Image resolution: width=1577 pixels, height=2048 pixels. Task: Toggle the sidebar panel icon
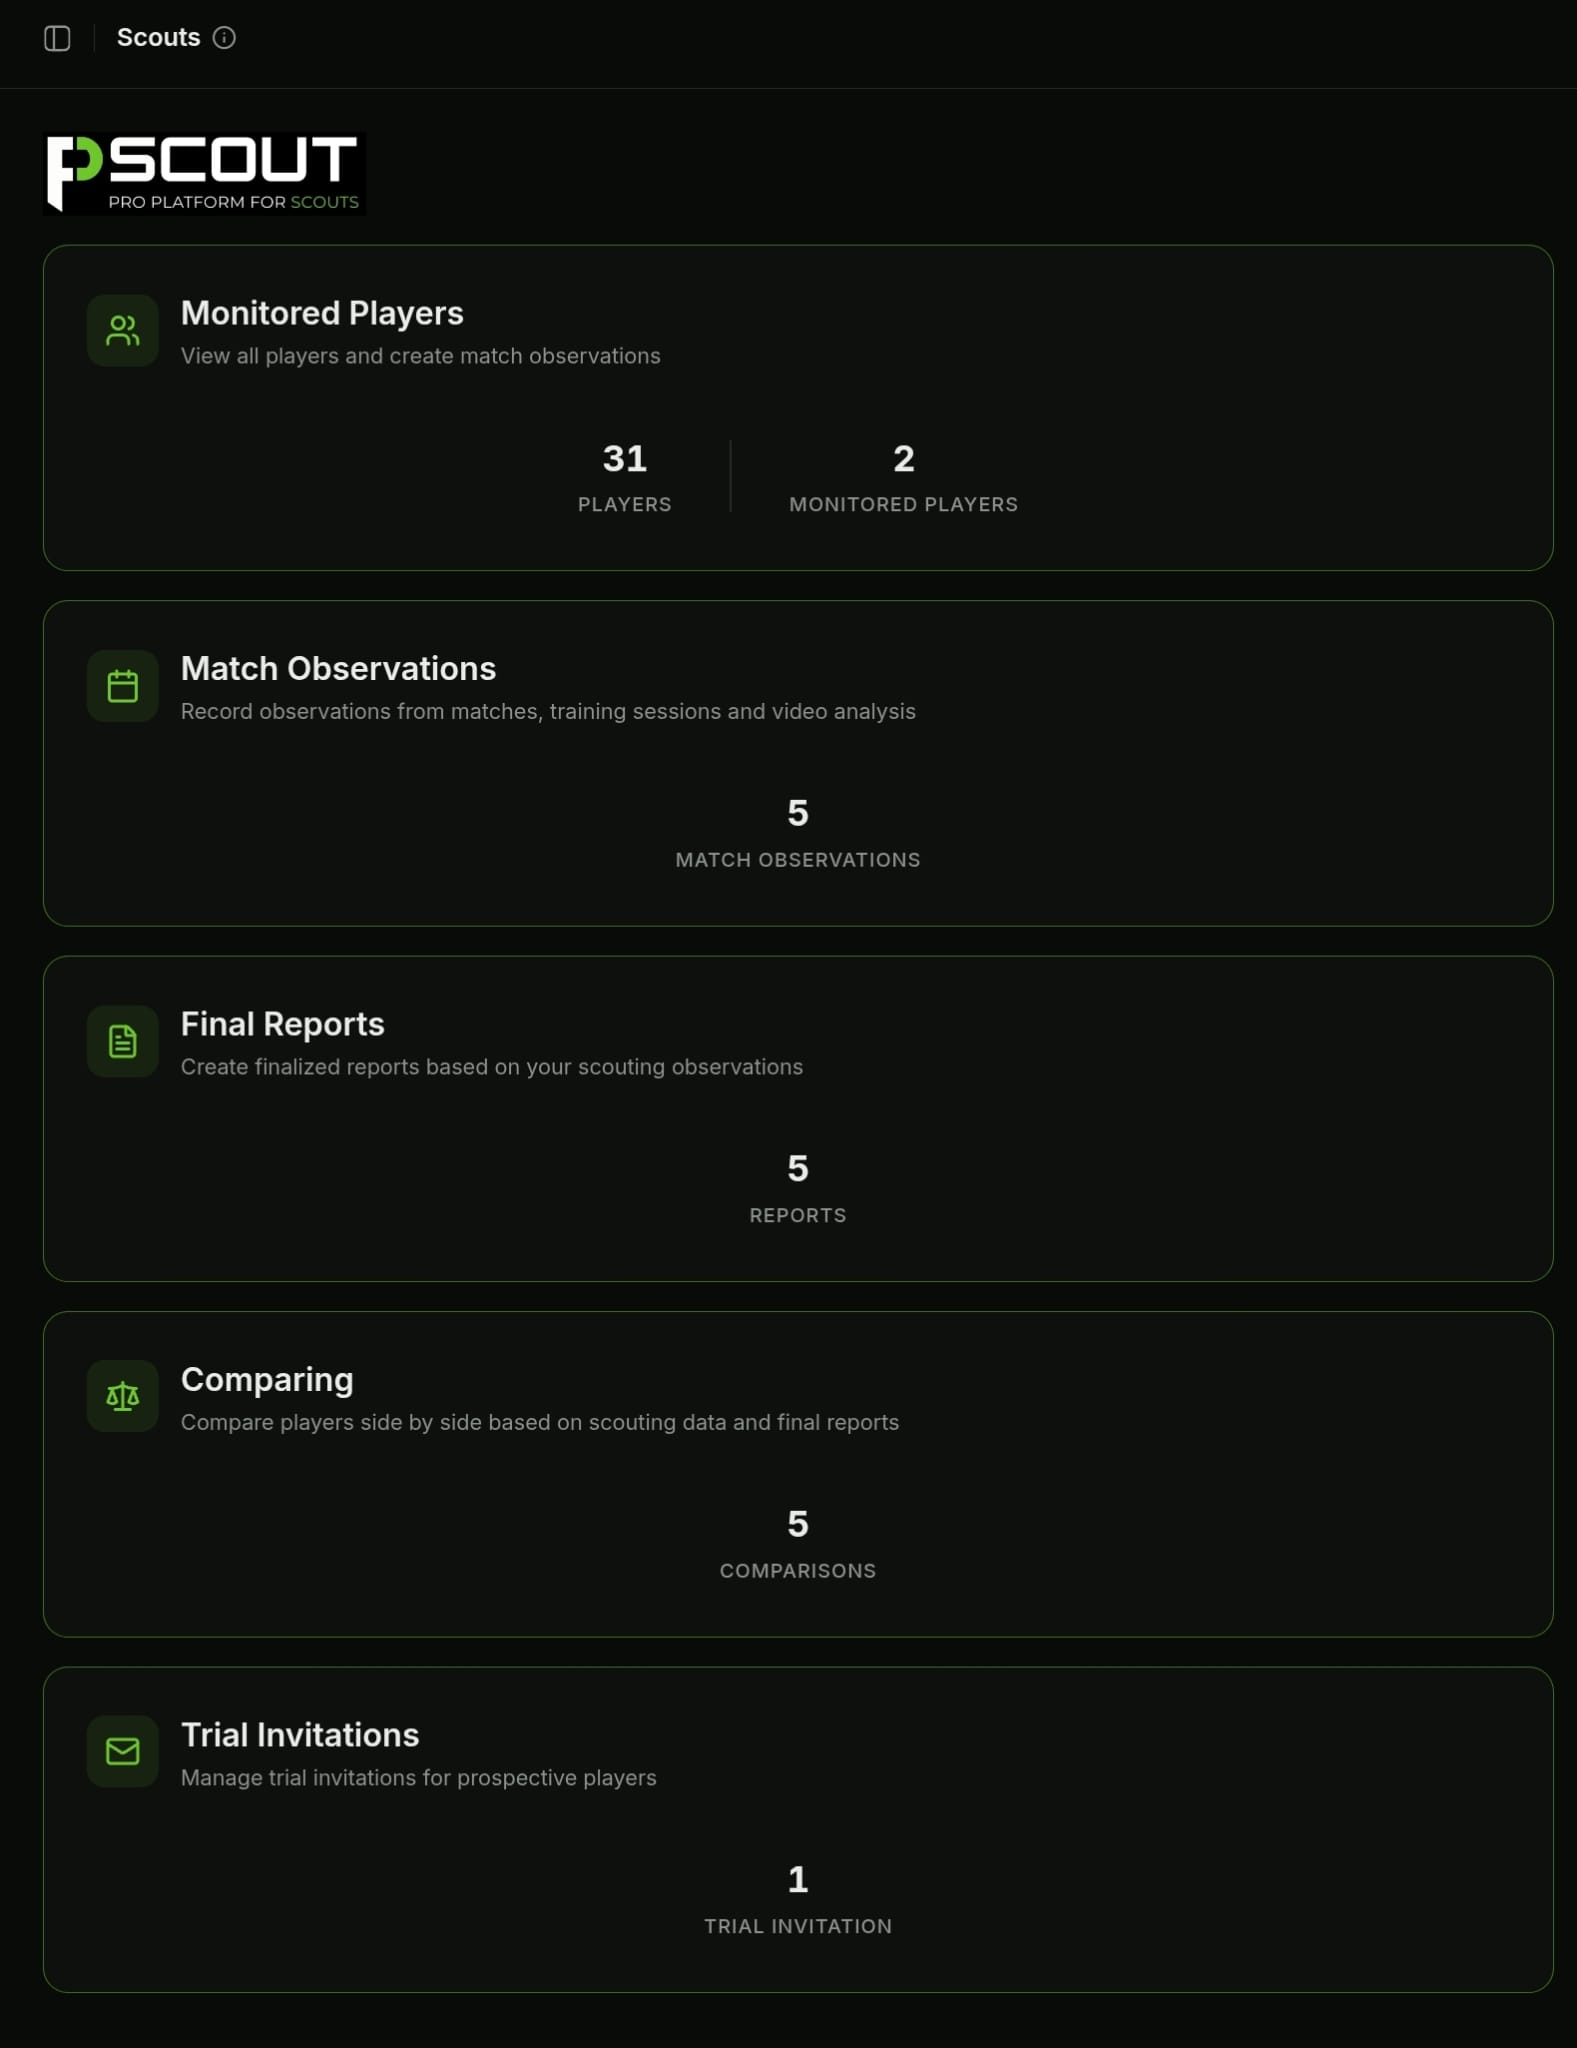(57, 38)
